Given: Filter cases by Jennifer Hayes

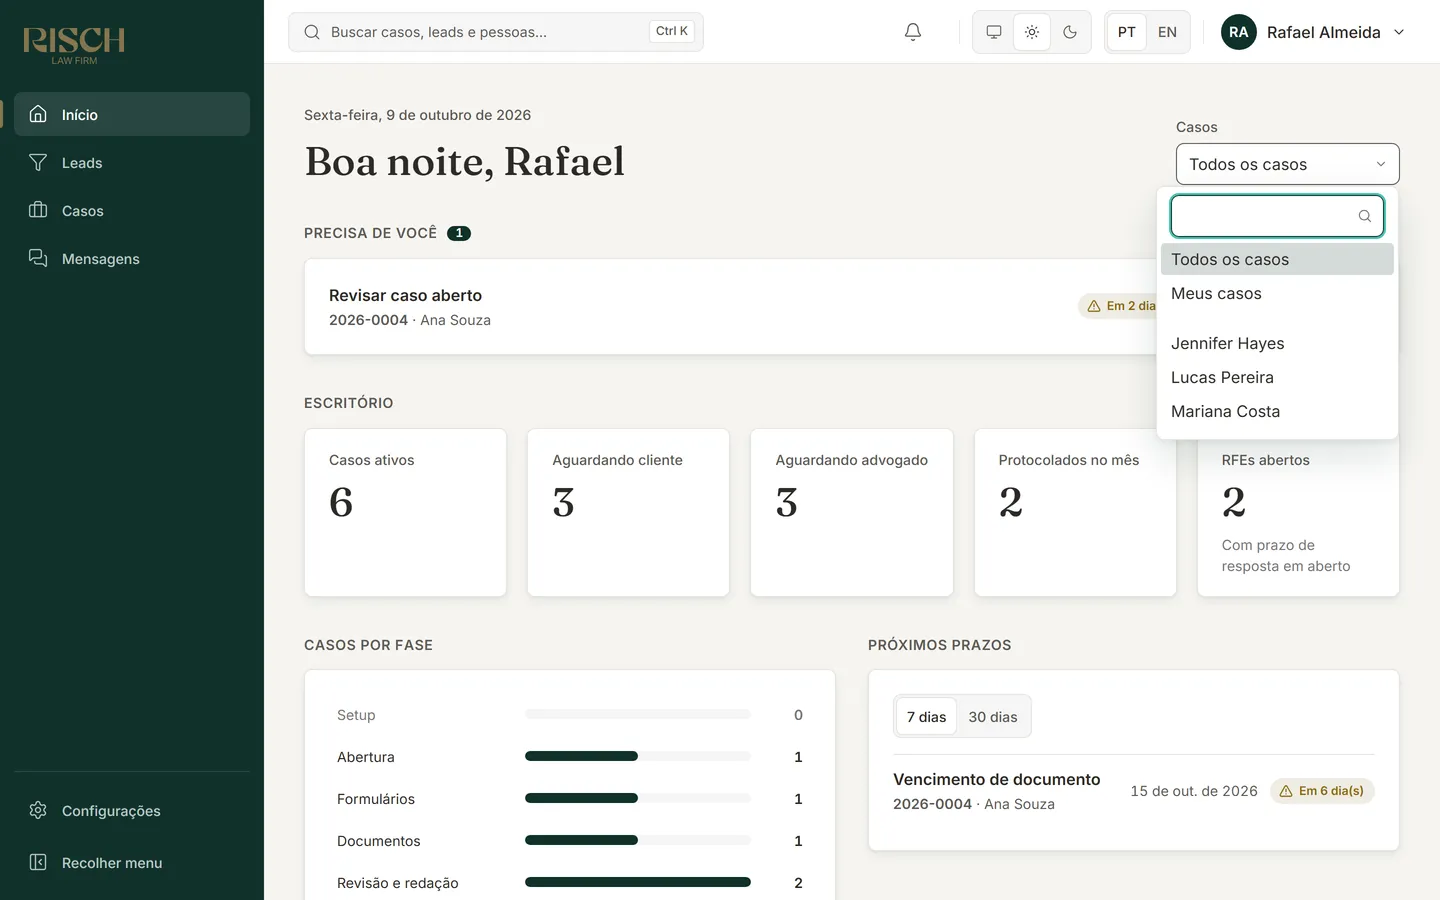Looking at the screenshot, I should tap(1277, 343).
